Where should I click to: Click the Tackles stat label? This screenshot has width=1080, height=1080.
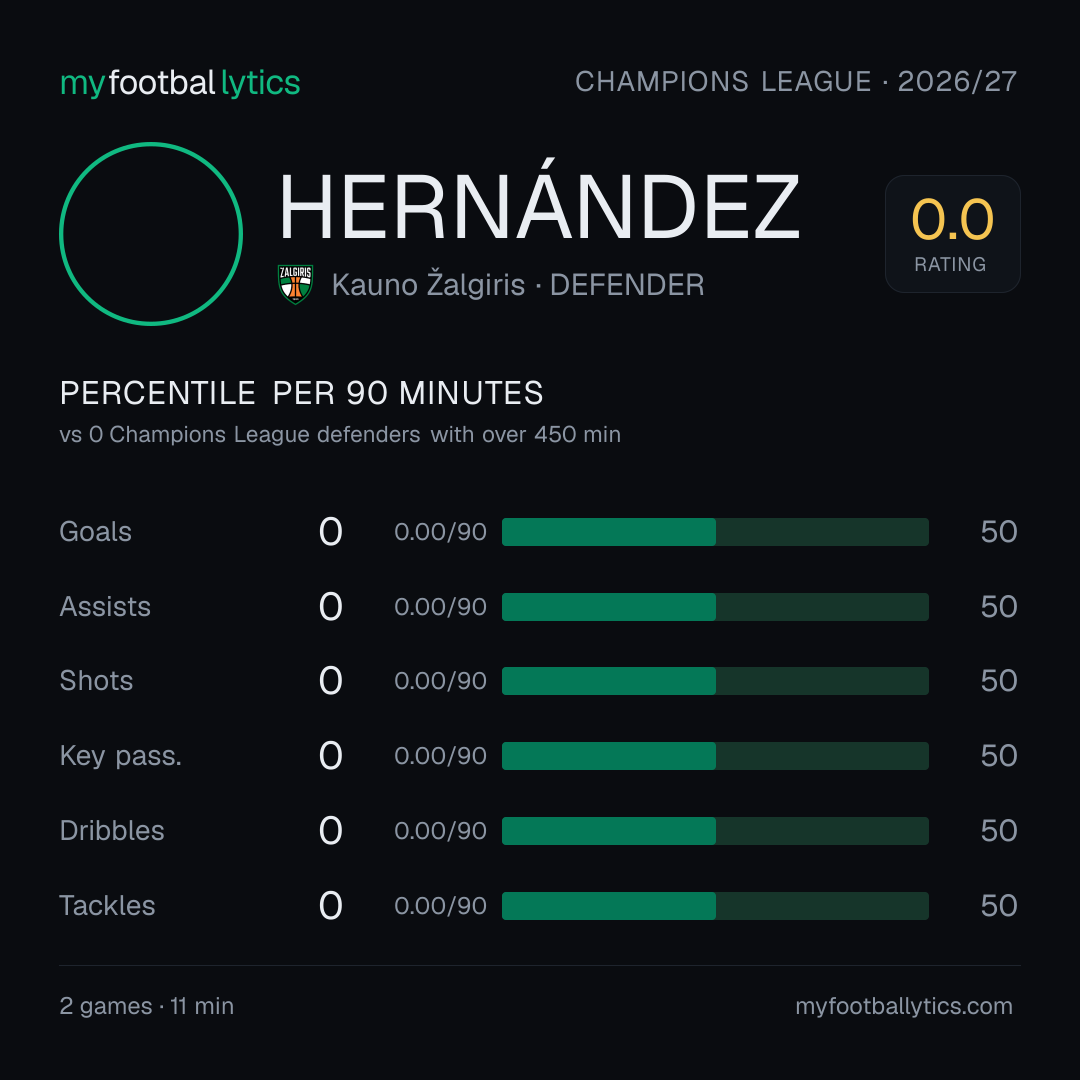click(107, 906)
